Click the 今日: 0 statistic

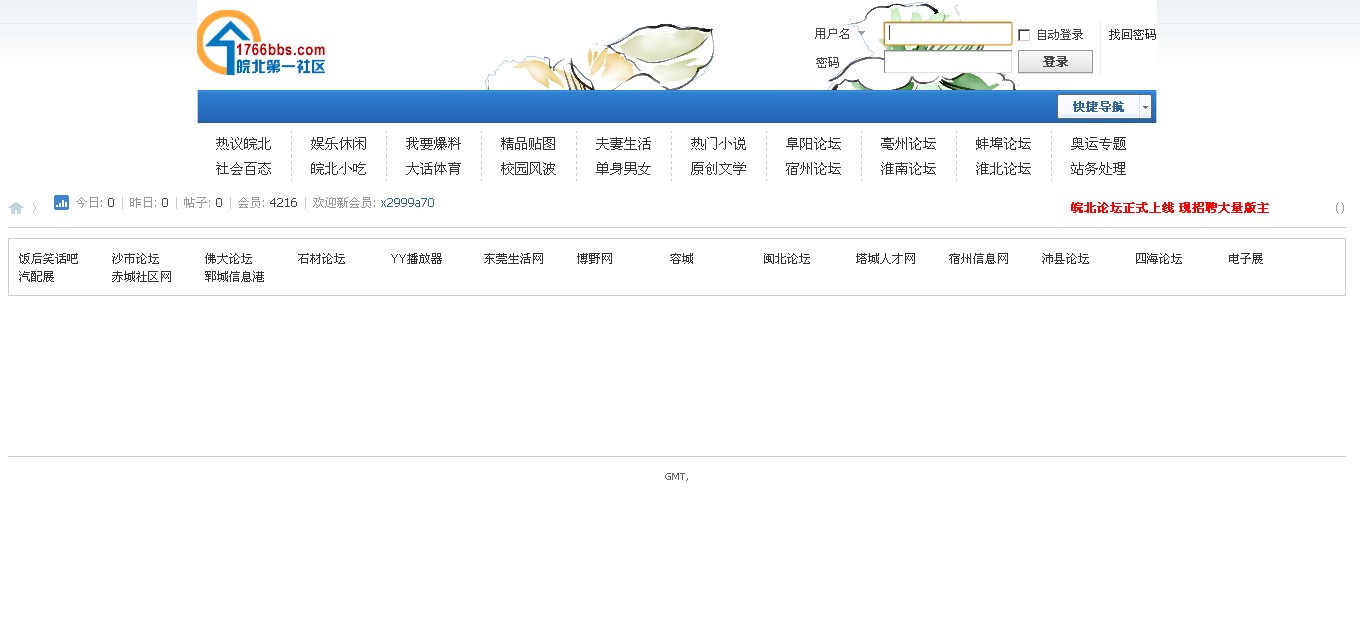point(95,203)
